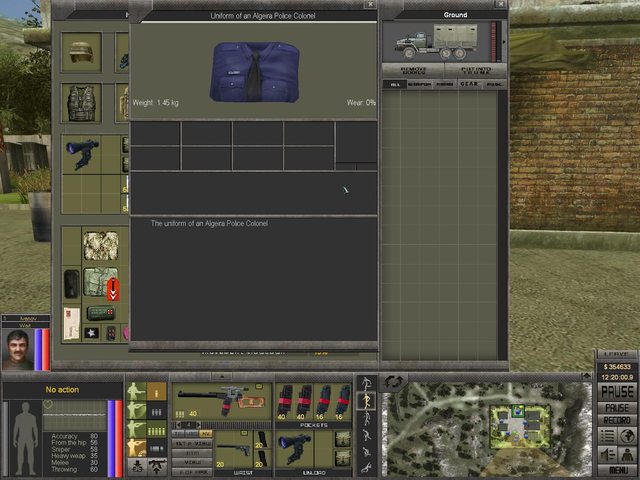Select the desert camouflage uniform item
The width and height of the screenshot is (640, 480).
pos(100,246)
